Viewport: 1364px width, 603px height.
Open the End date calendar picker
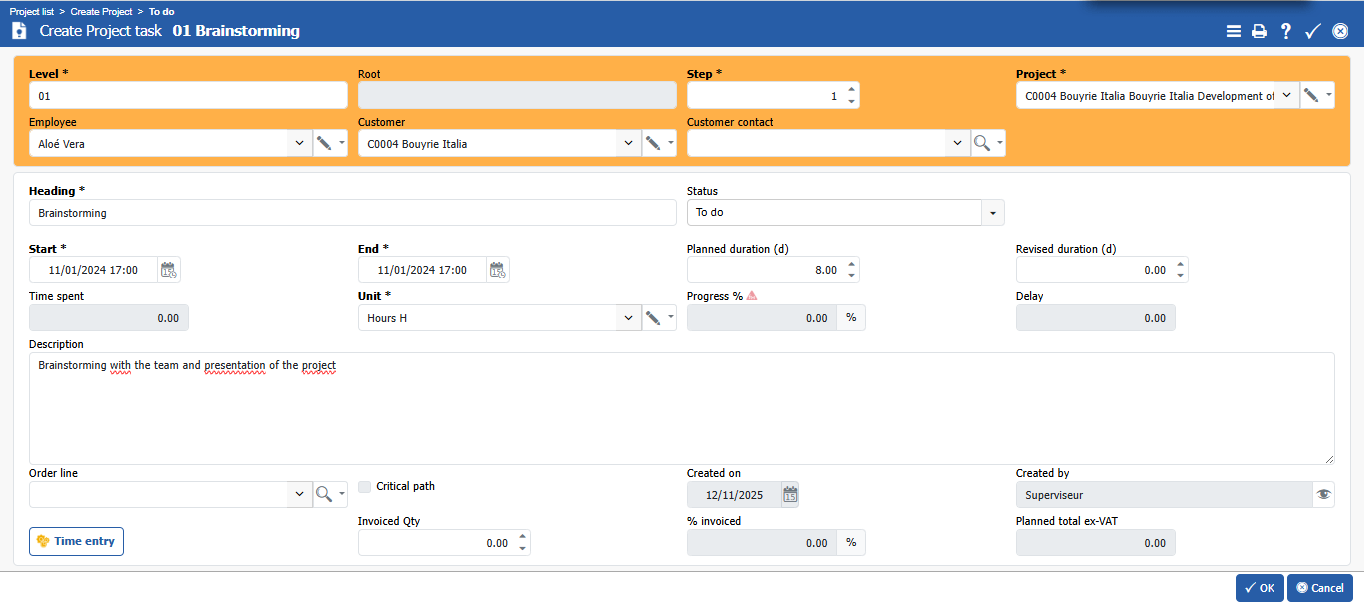pos(498,270)
